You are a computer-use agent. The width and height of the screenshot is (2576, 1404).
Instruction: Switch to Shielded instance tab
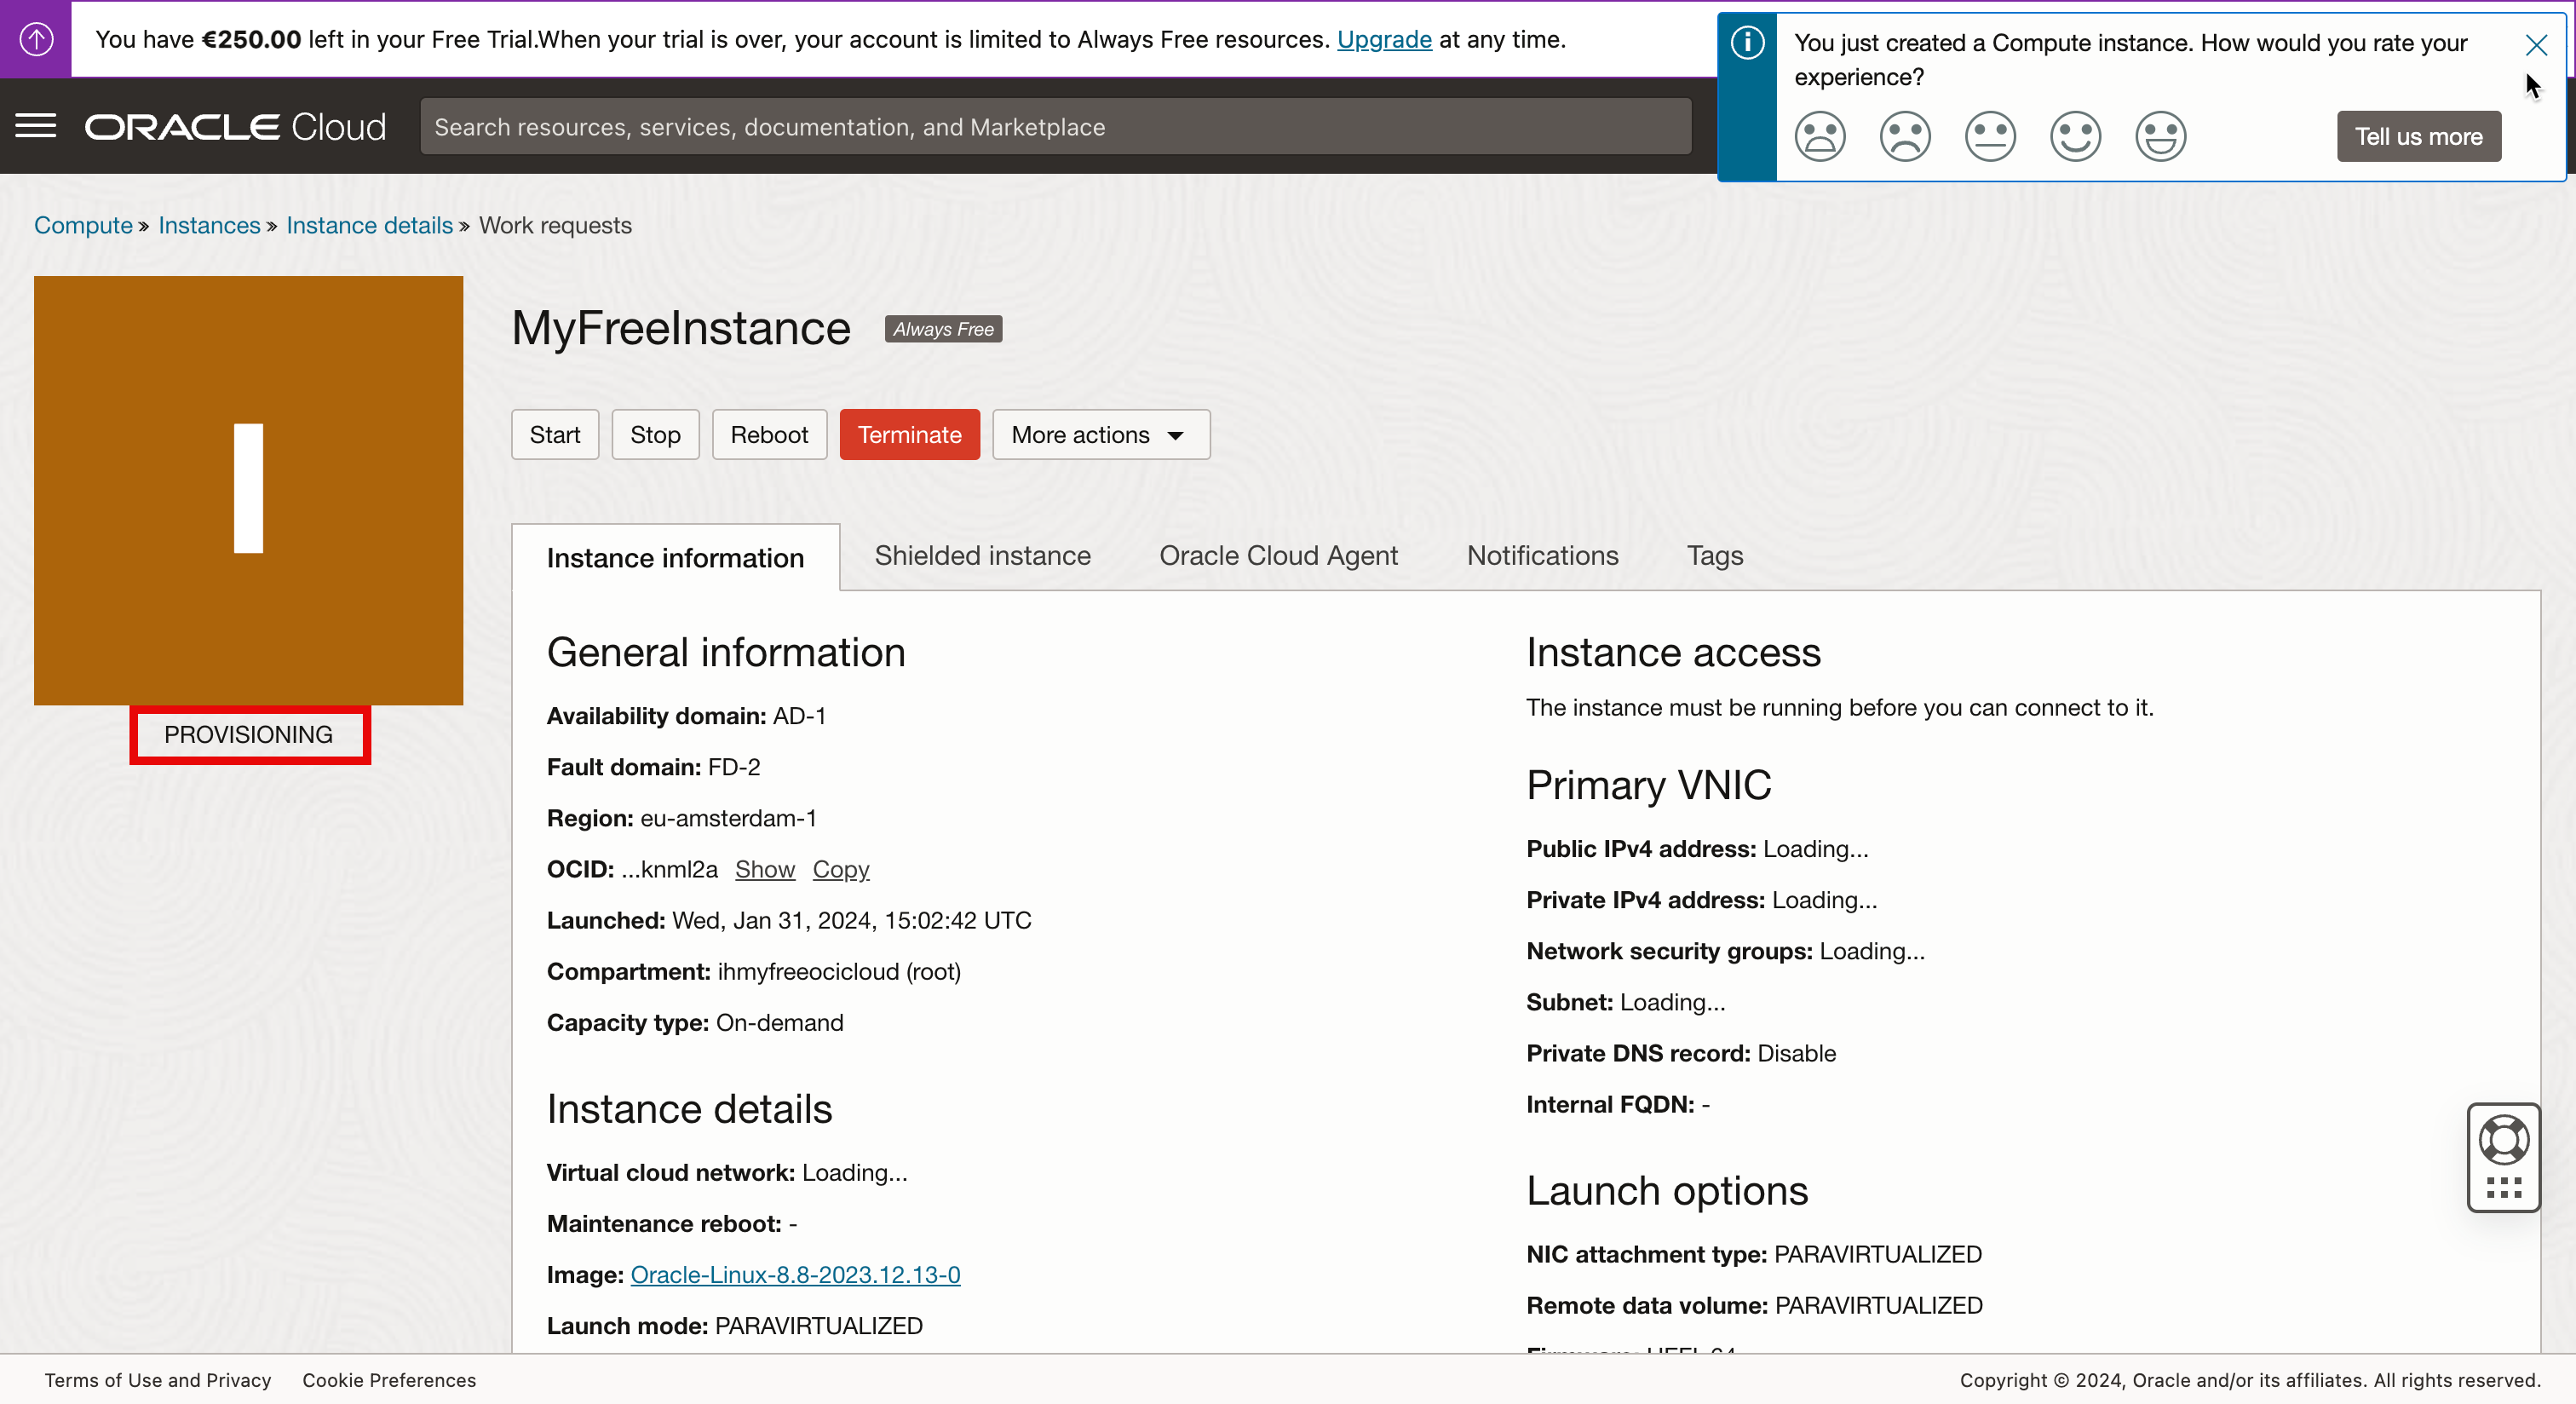(982, 556)
